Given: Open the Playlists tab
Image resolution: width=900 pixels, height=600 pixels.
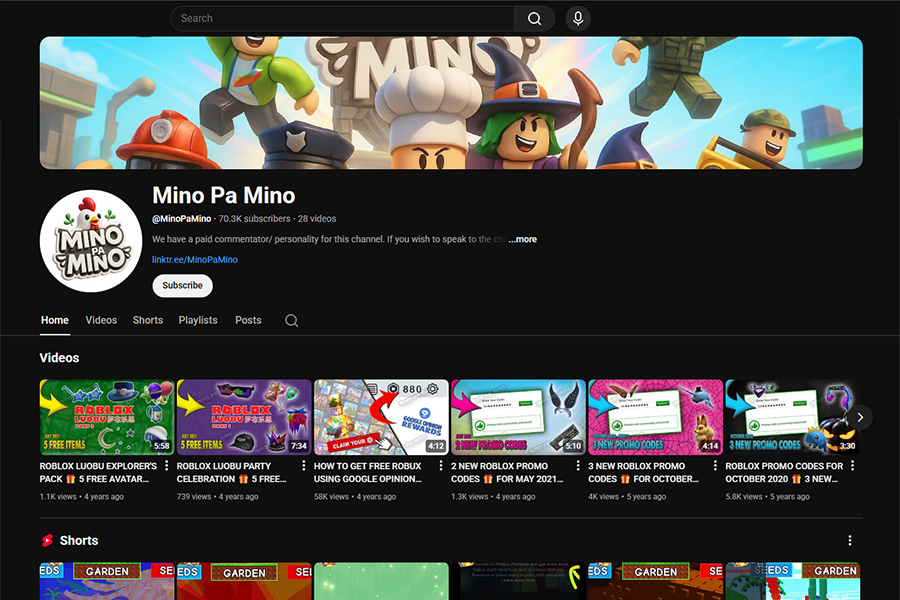Looking at the screenshot, I should coord(198,320).
